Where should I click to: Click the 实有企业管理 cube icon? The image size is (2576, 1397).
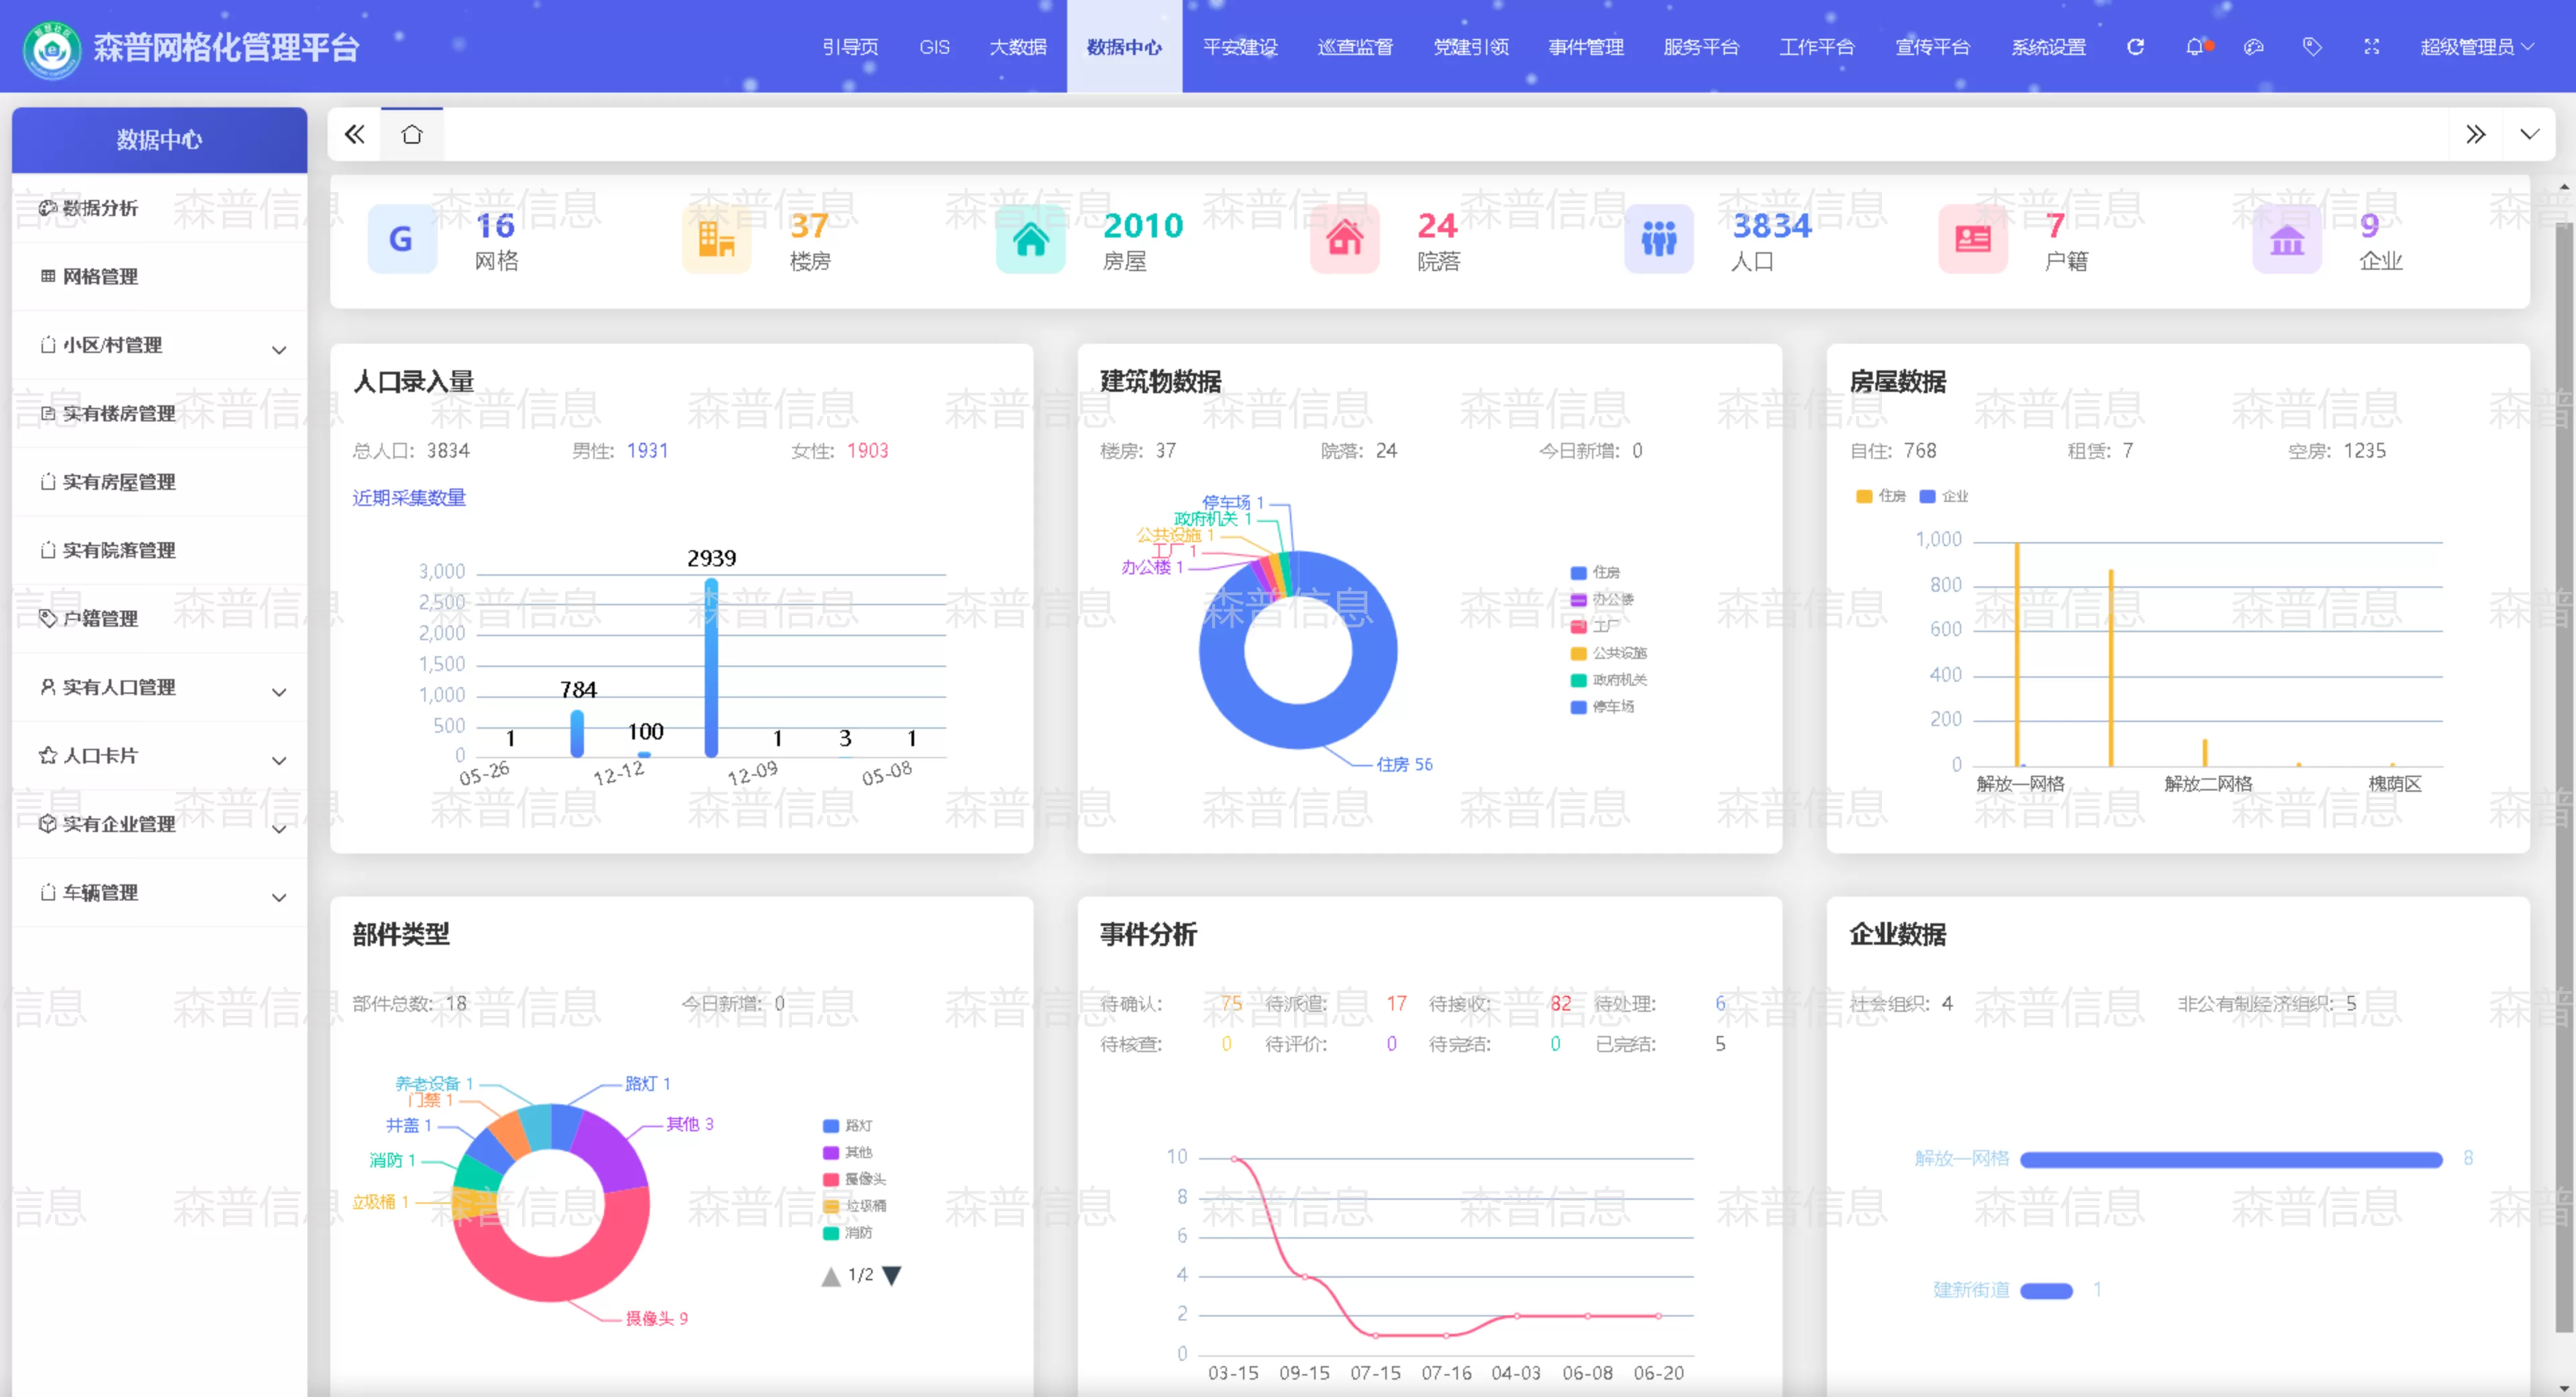pyautogui.click(x=47, y=823)
